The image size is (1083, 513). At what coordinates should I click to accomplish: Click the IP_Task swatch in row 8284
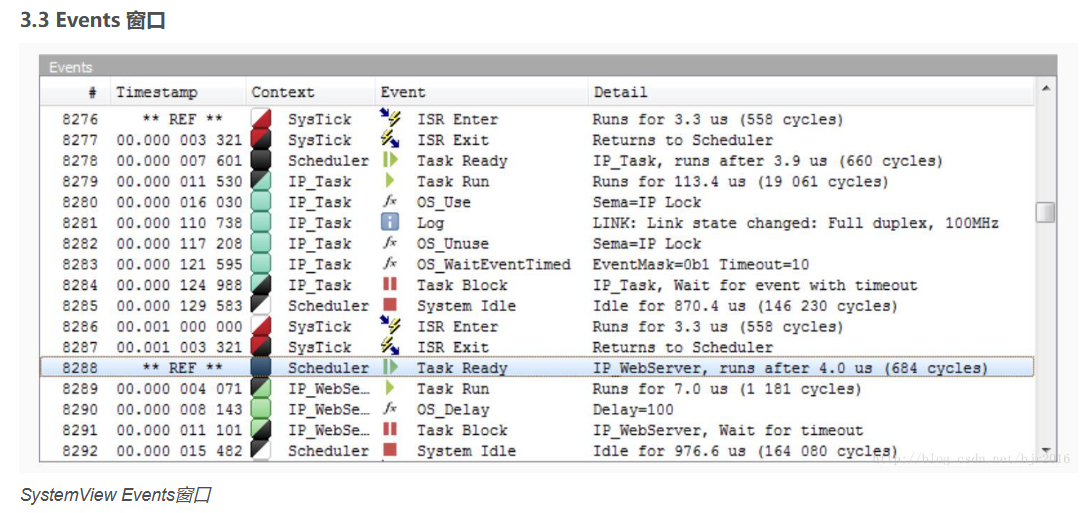(x=261, y=284)
